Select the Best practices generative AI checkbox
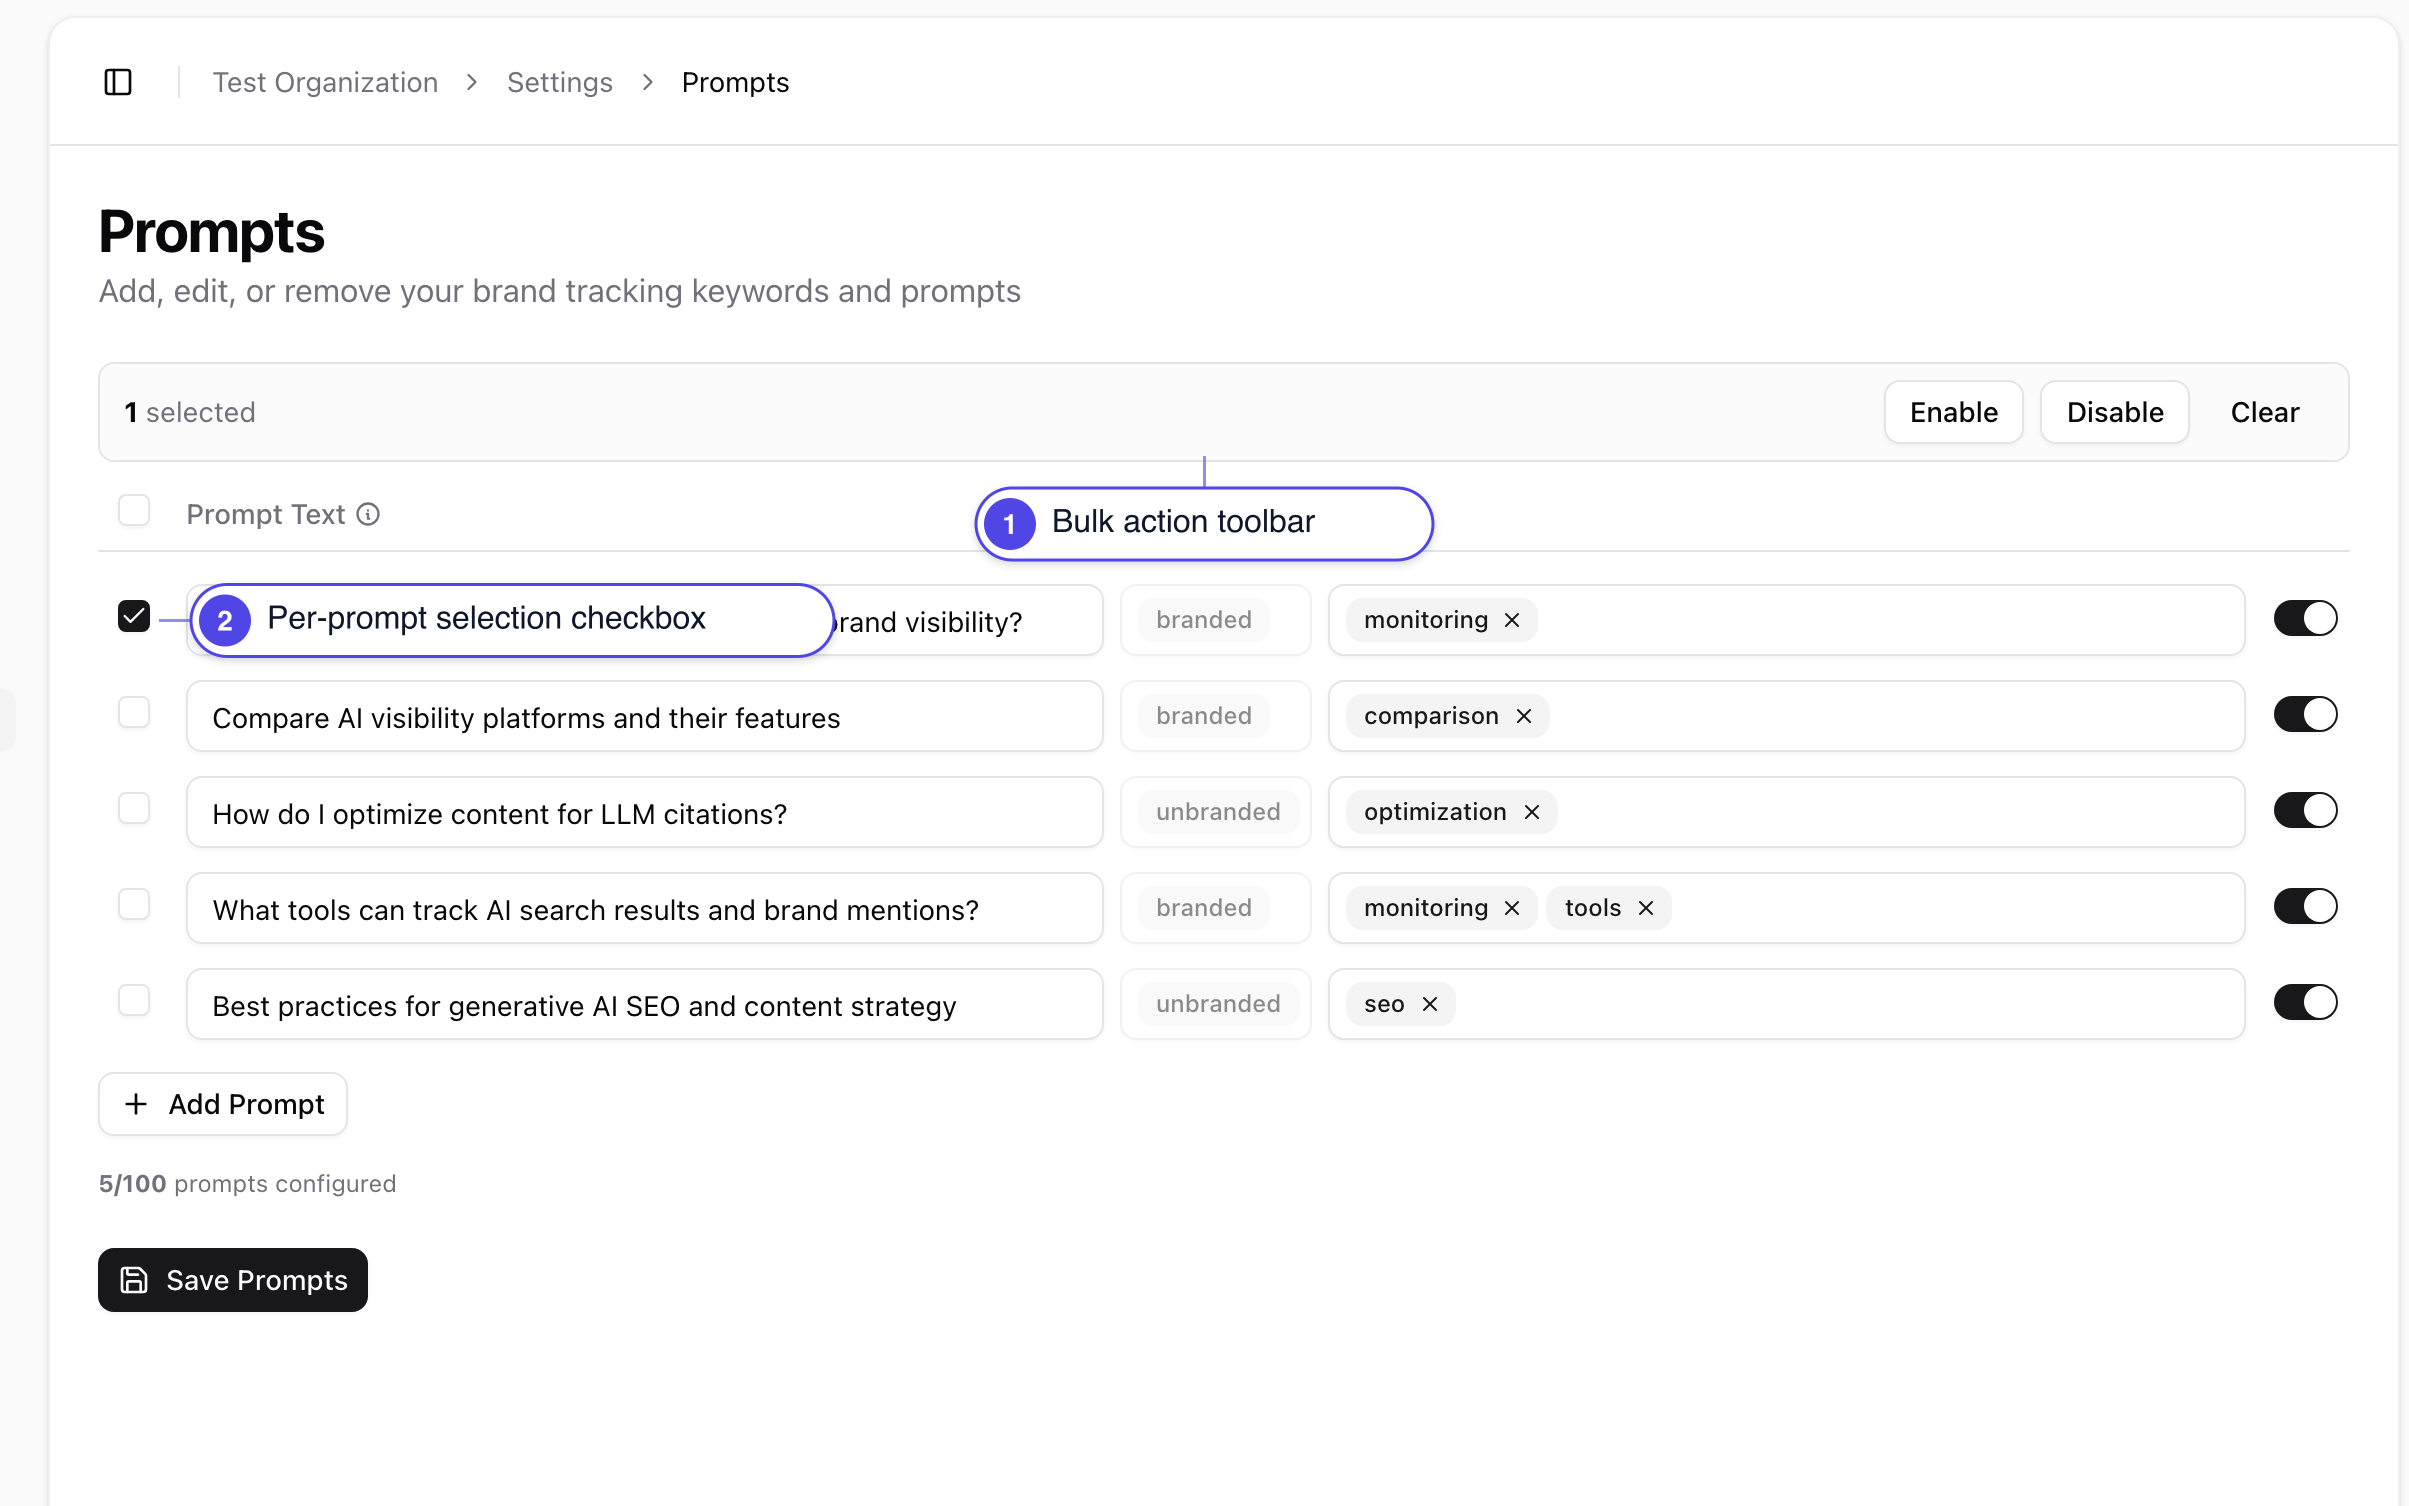Image resolution: width=2409 pixels, height=1506 pixels. 134,1000
